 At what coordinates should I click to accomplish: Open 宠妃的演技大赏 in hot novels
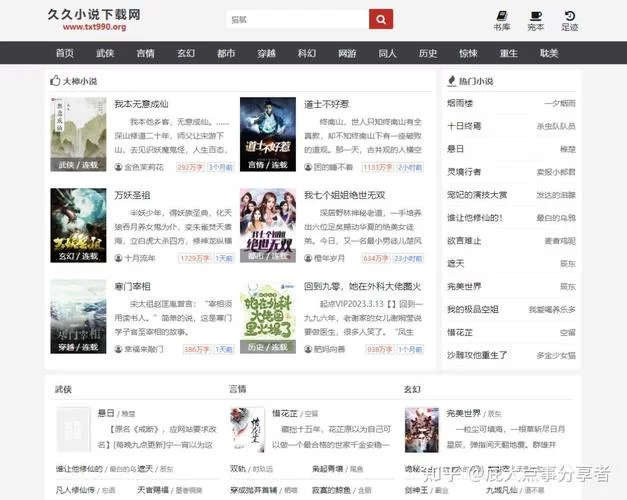coord(477,195)
